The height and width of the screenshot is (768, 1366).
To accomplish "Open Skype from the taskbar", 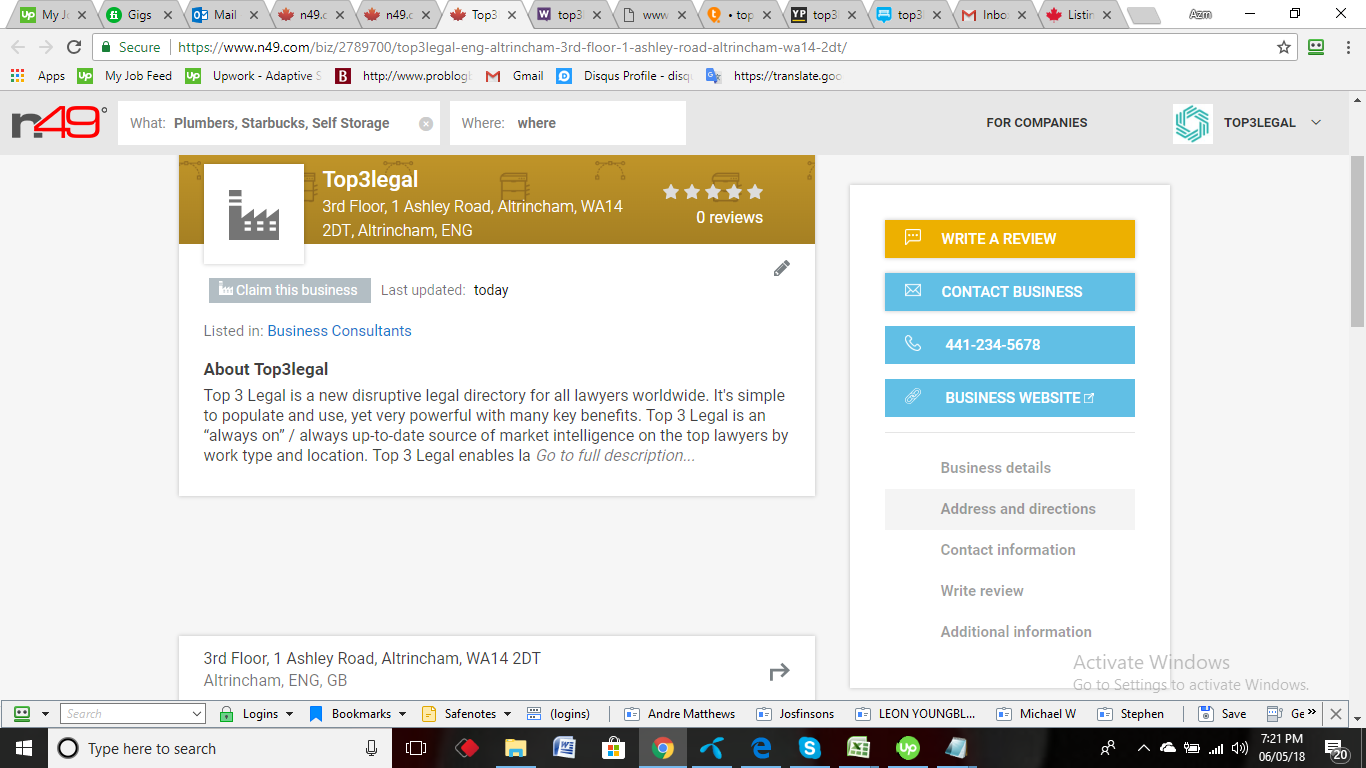I will [811, 747].
